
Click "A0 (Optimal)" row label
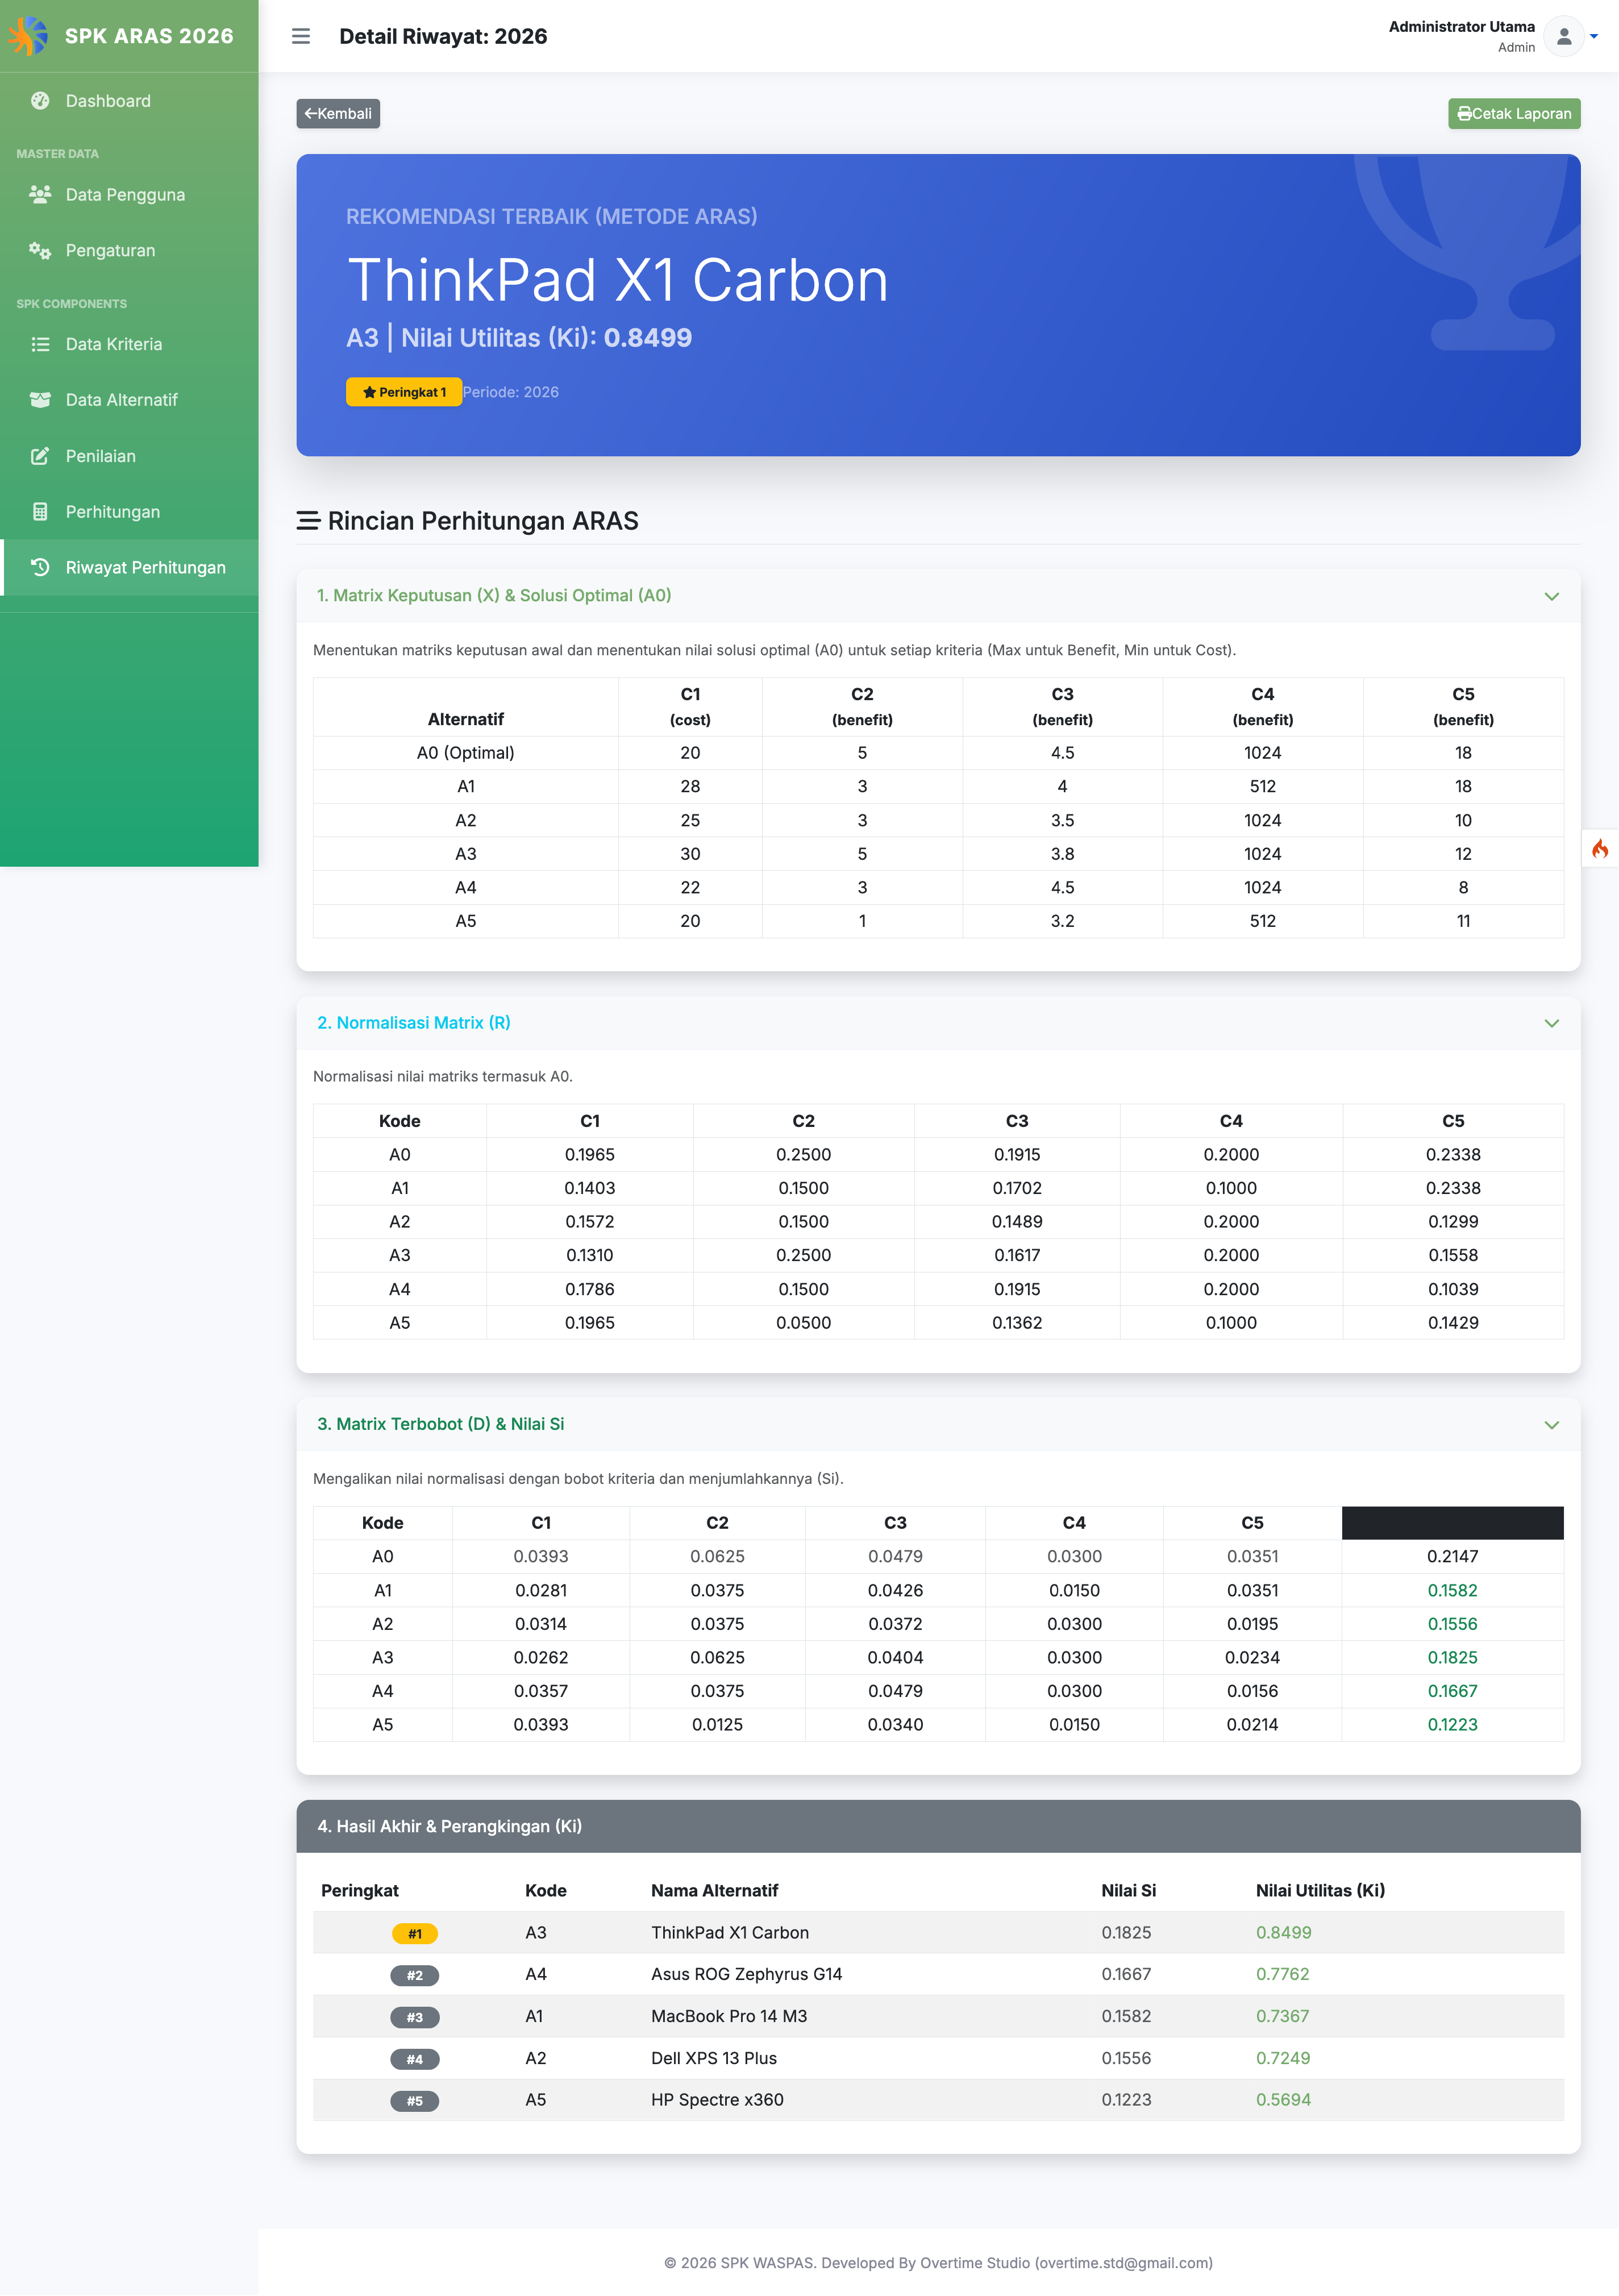465,753
